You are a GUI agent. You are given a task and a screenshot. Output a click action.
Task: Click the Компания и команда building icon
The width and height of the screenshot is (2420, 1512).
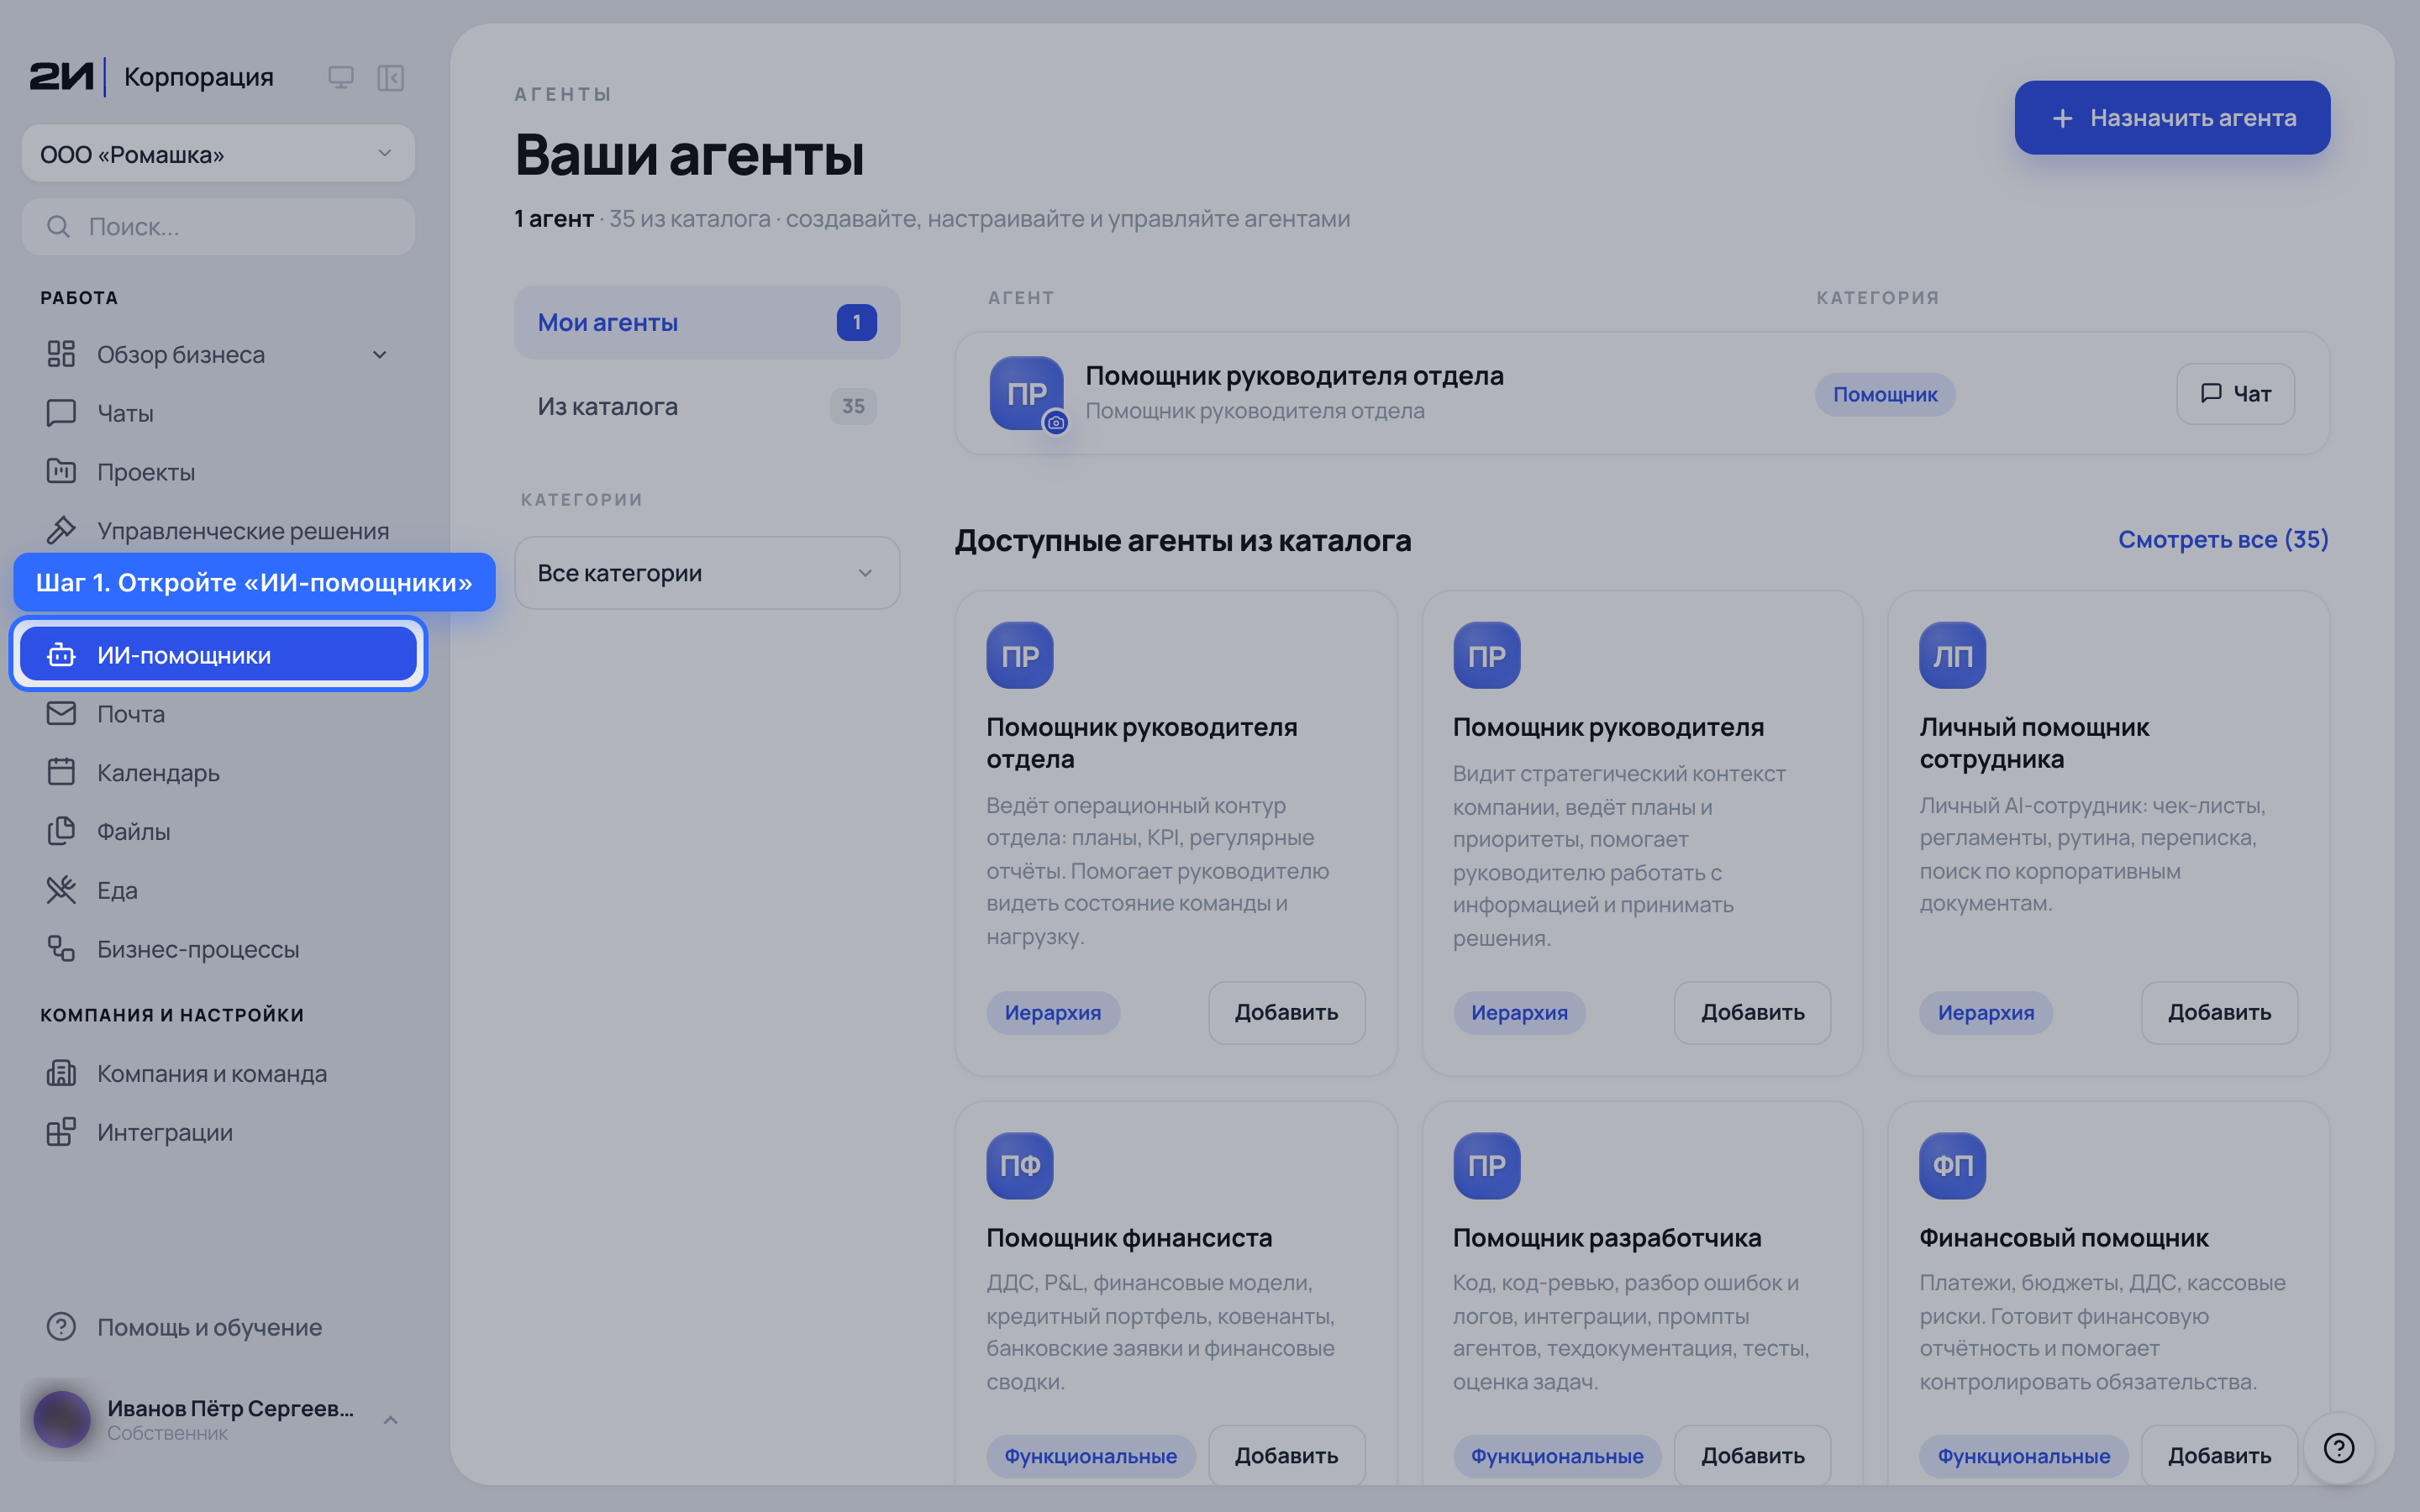(61, 1073)
